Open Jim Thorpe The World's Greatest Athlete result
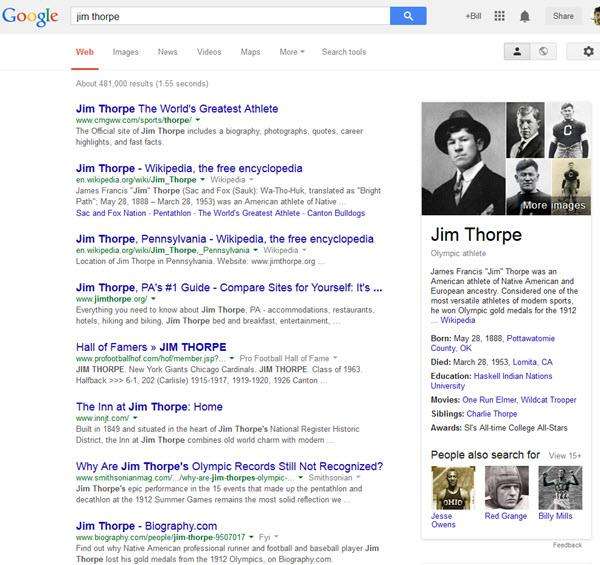The image size is (600, 565). pyautogui.click(x=177, y=109)
